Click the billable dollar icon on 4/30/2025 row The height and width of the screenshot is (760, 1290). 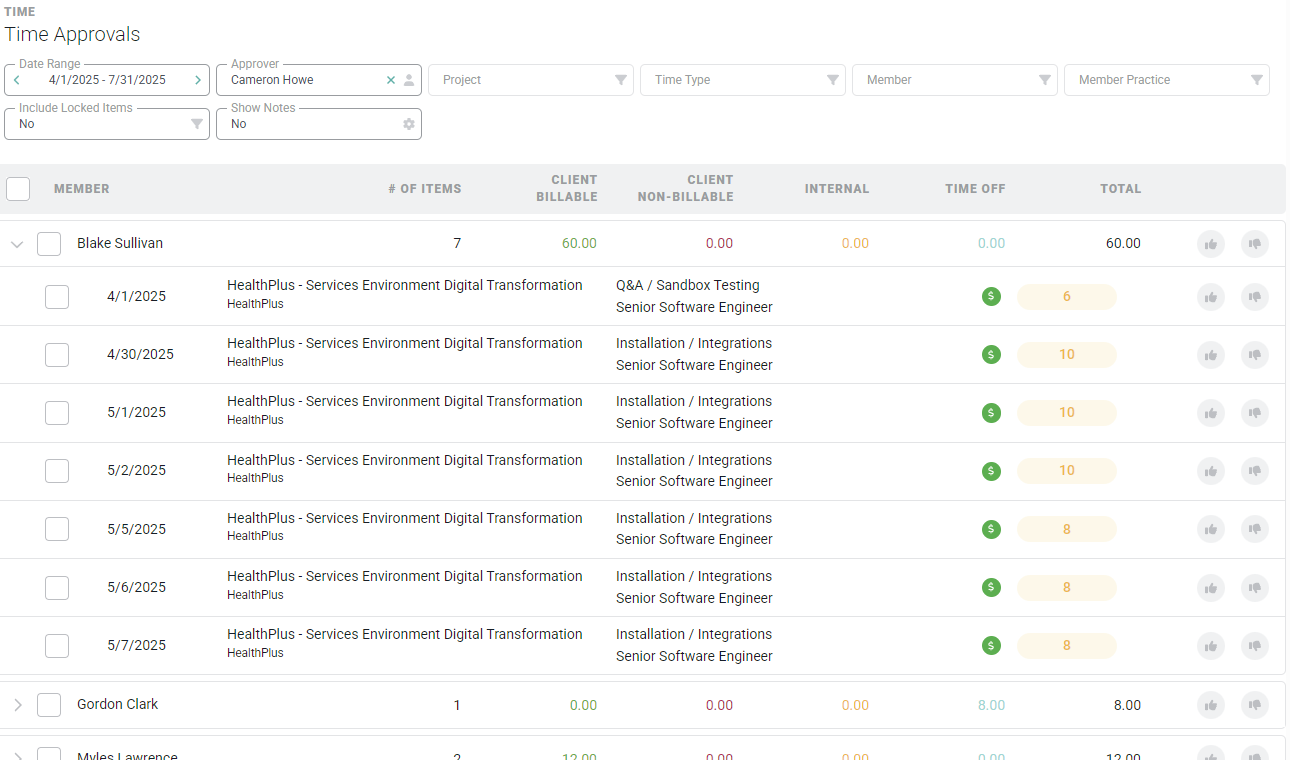991,354
